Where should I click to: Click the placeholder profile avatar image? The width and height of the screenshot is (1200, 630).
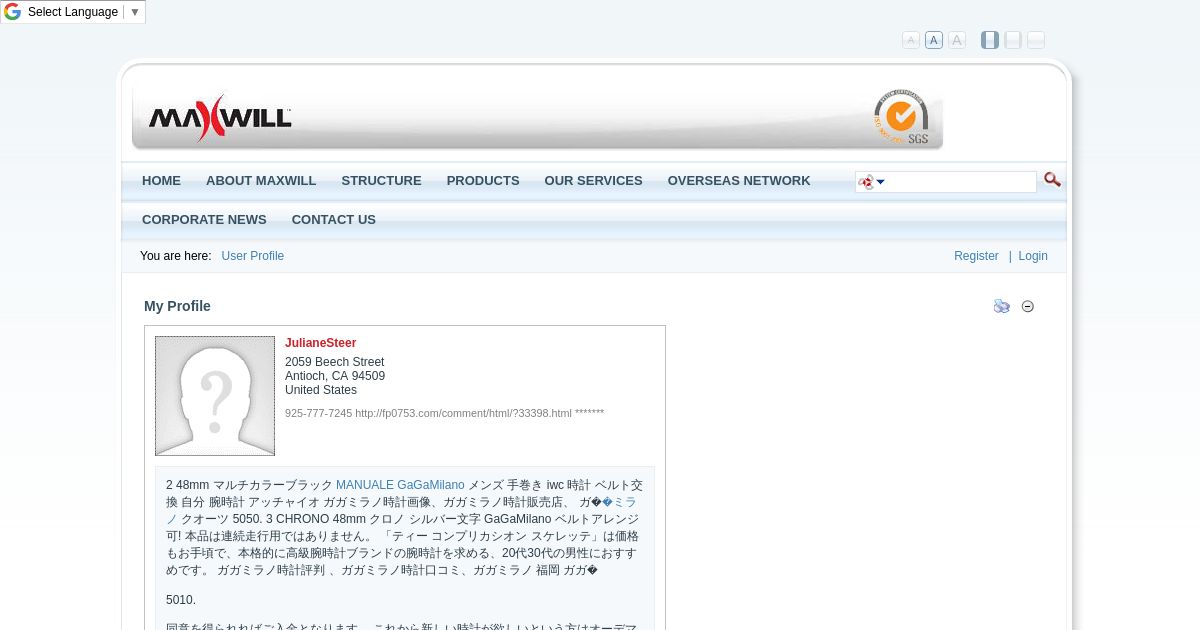coord(215,396)
